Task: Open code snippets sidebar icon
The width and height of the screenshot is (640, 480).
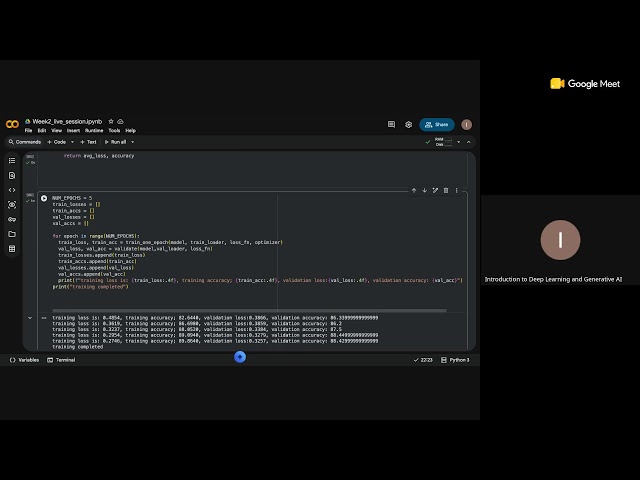Action: pos(12,190)
